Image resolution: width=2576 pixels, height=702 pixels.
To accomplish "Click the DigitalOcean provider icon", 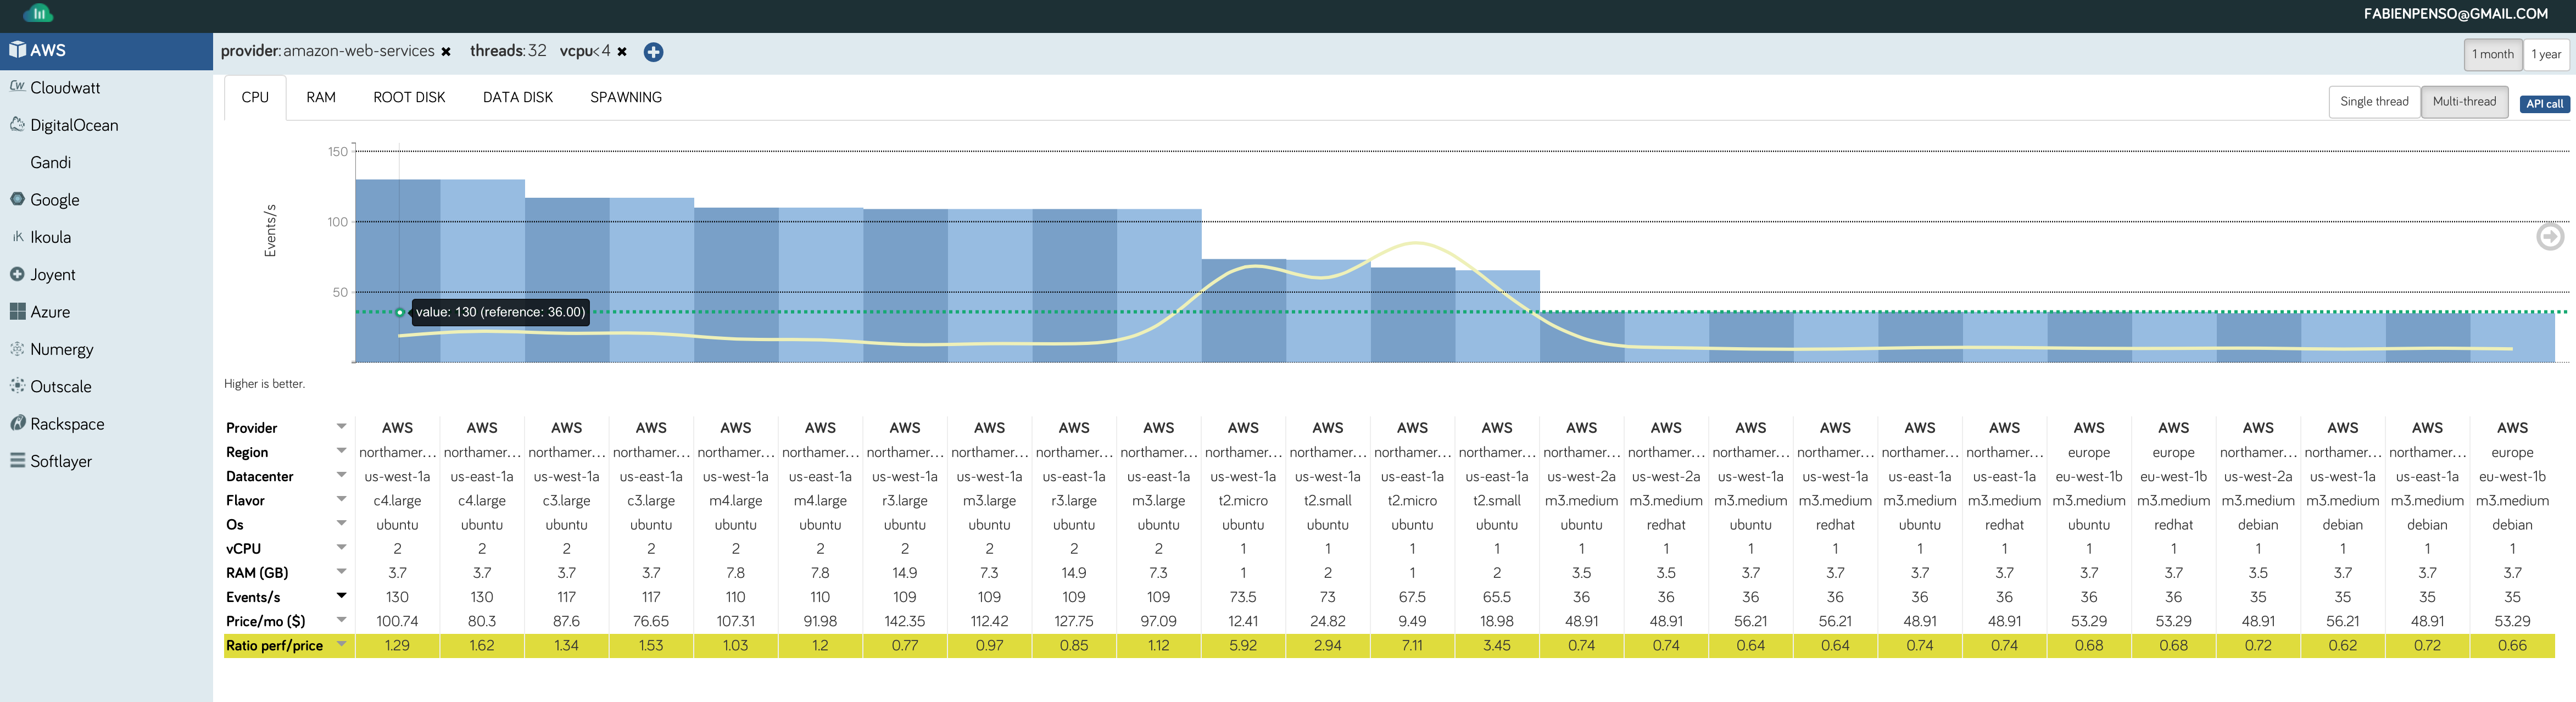I will [x=17, y=124].
